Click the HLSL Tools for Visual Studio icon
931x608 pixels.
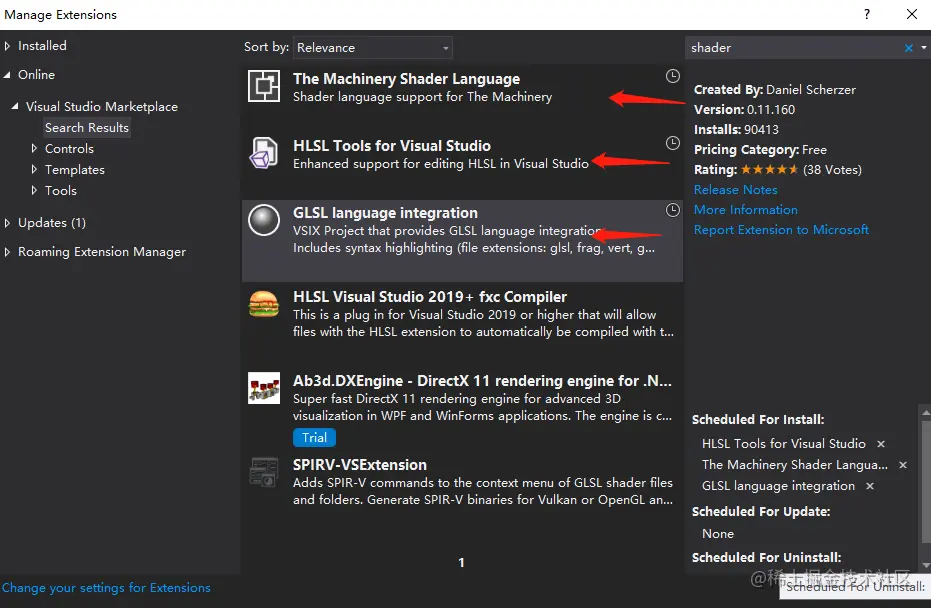click(264, 153)
